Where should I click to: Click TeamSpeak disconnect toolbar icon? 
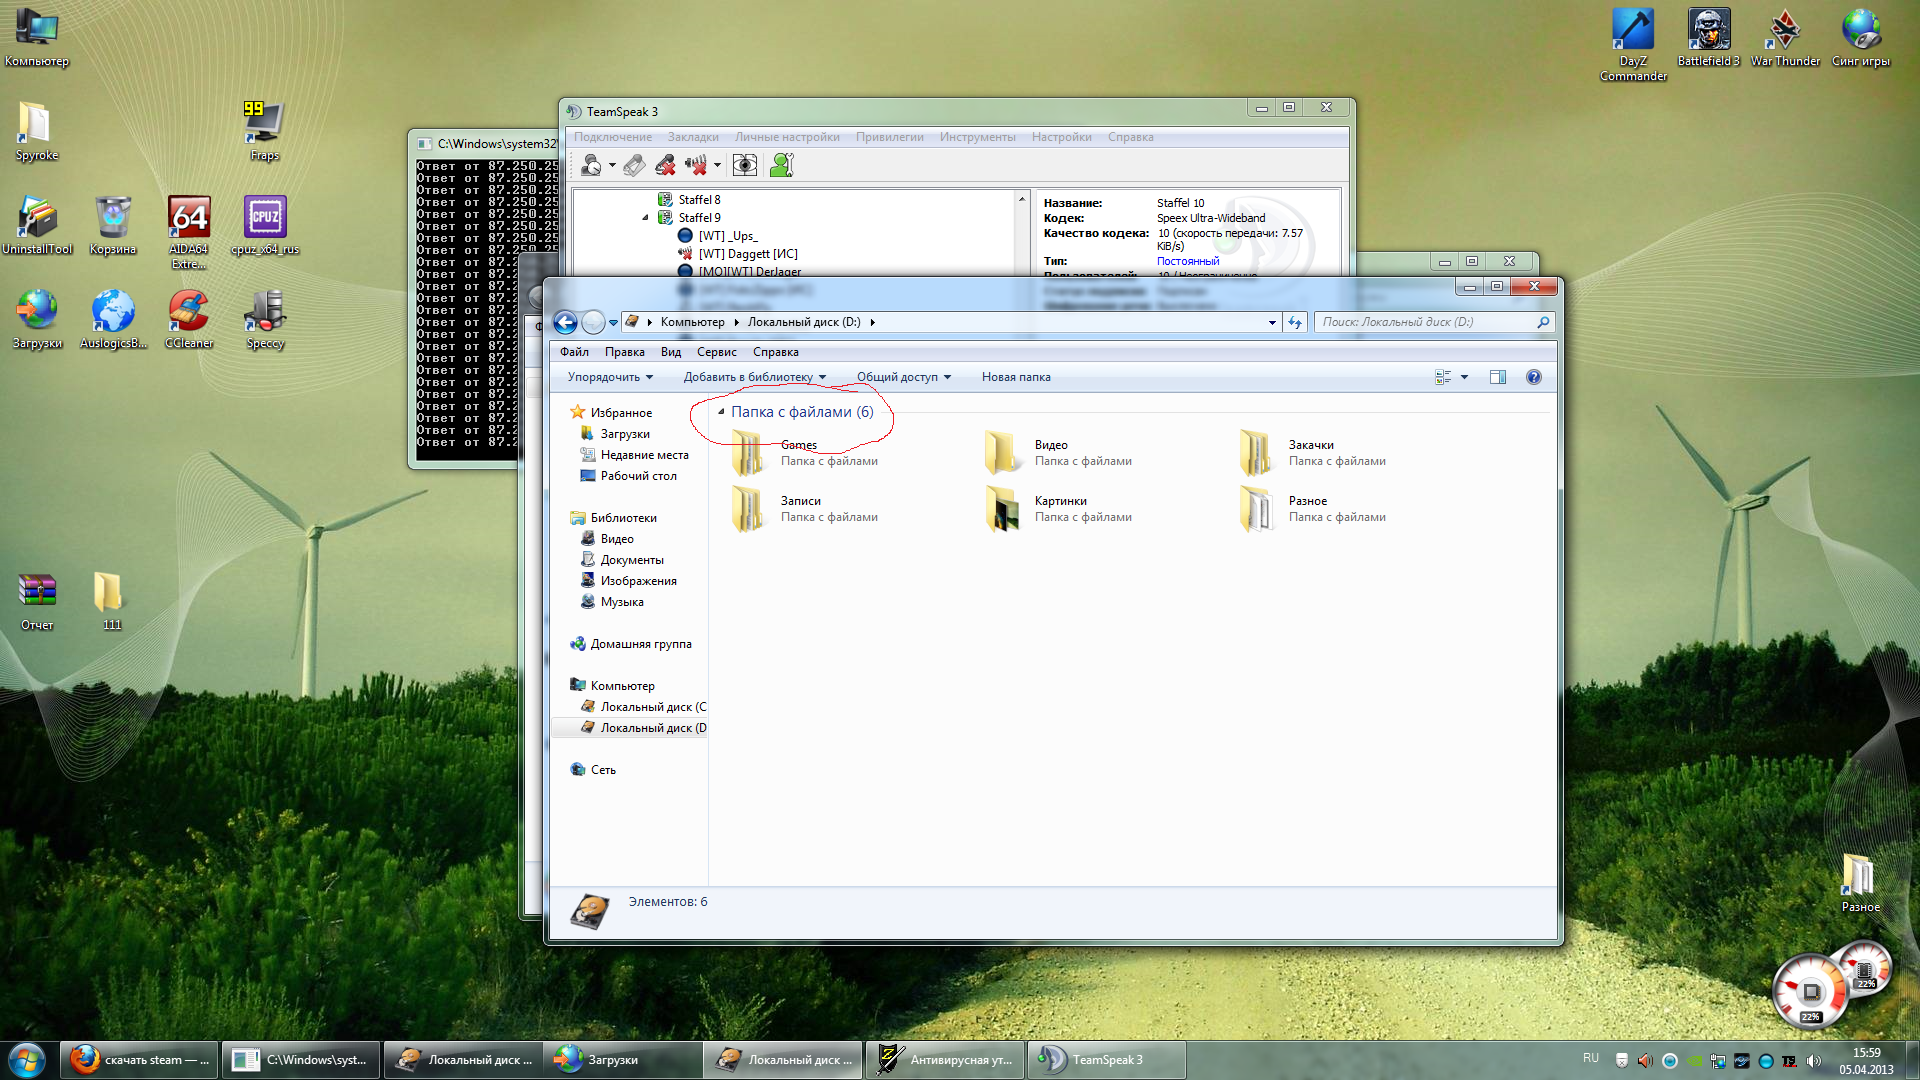pos(634,165)
